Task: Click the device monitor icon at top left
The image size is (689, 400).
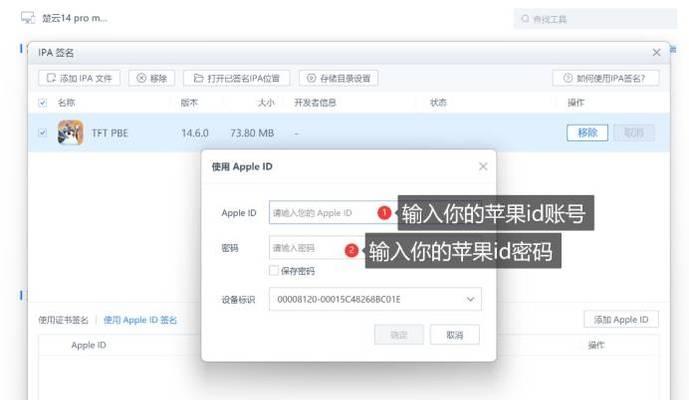Action: pyautogui.click(x=28, y=18)
